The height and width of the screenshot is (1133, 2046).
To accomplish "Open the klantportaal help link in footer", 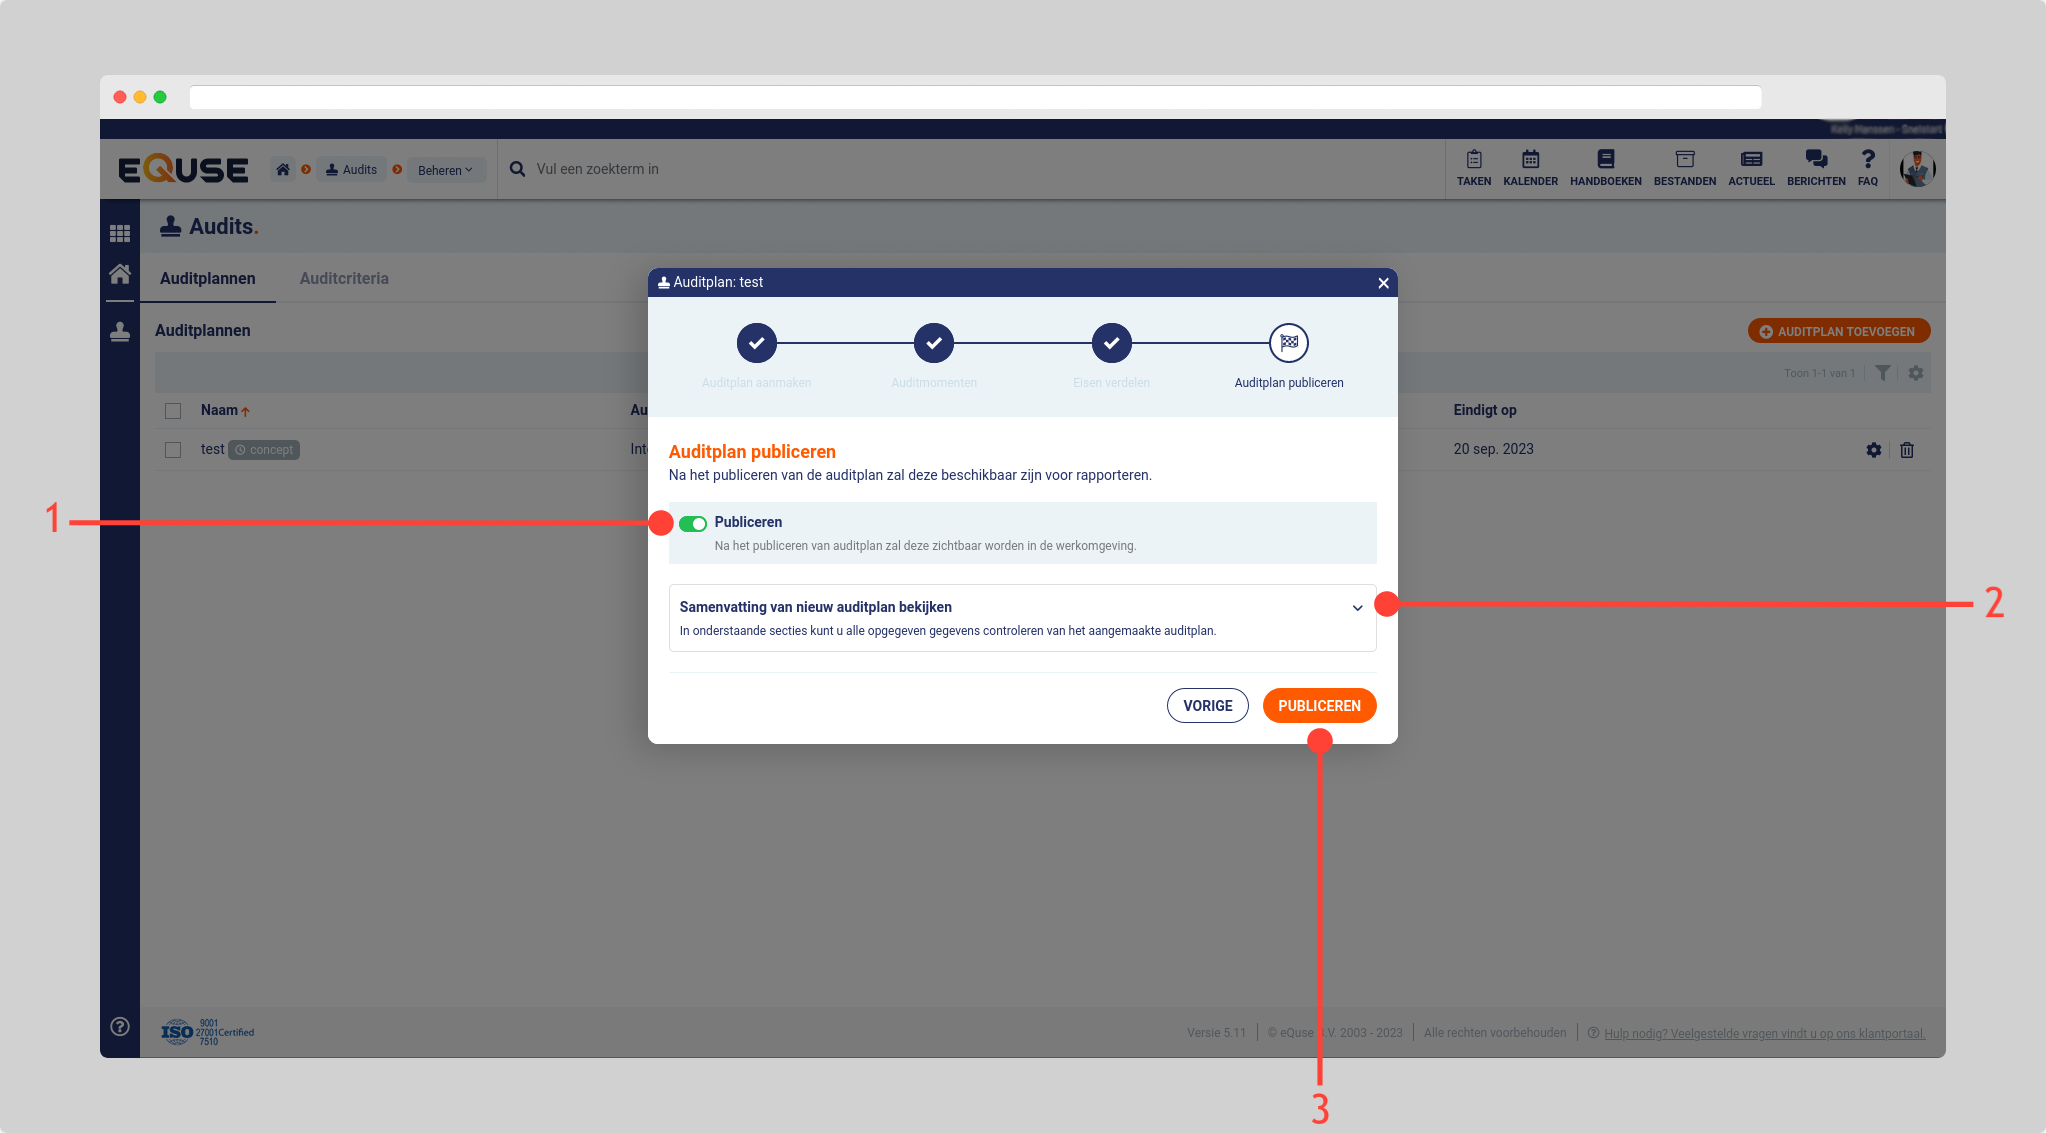I will point(1764,1033).
